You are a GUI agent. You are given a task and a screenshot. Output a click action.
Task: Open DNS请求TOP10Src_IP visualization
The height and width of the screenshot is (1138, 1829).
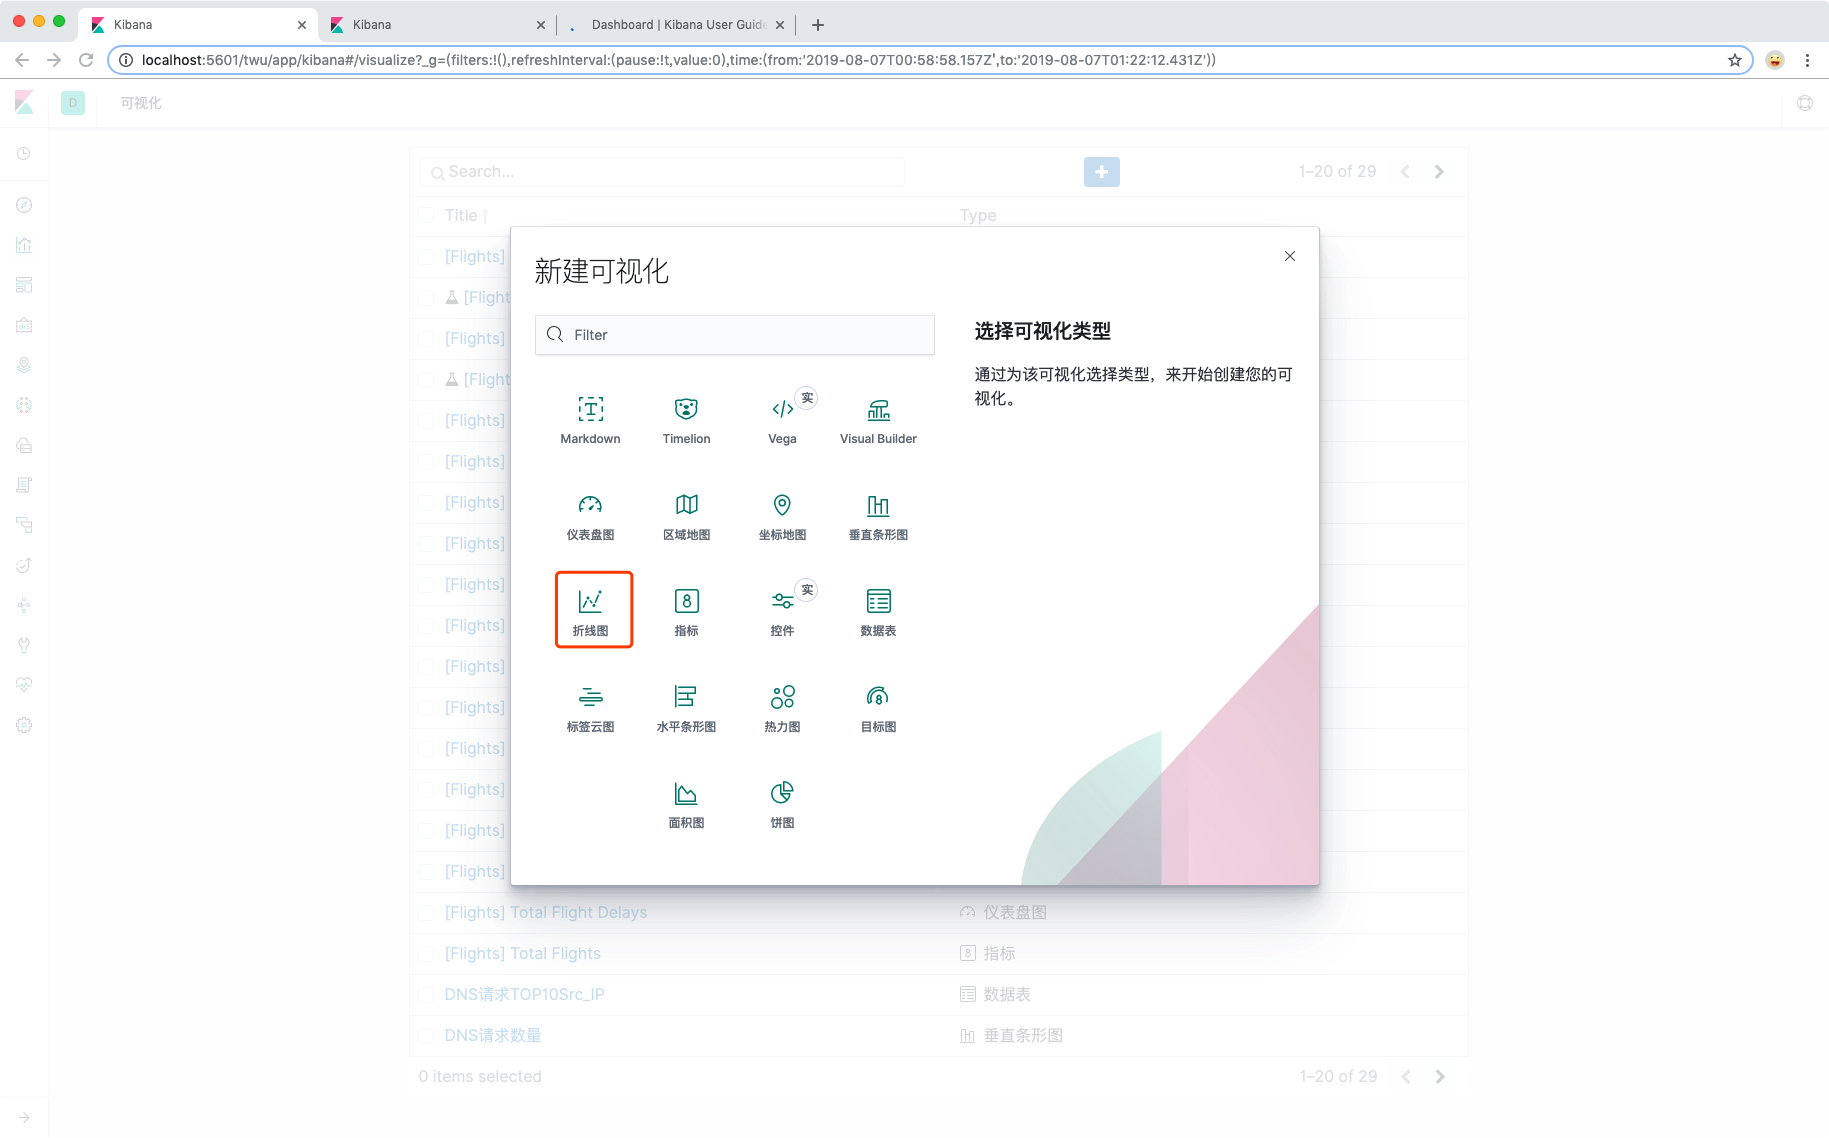pyautogui.click(x=524, y=994)
